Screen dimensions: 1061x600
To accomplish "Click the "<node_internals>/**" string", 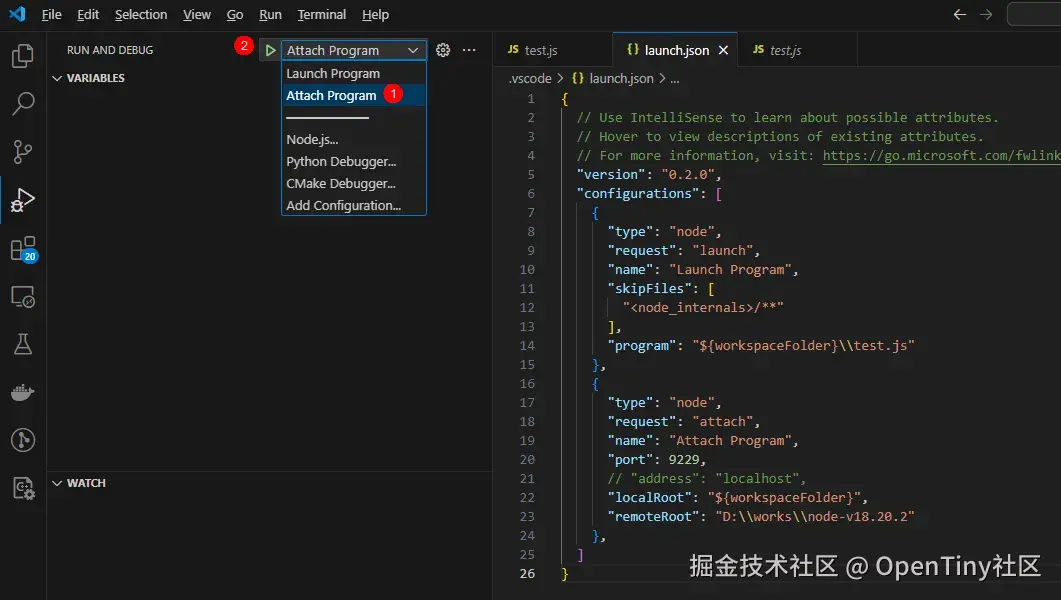I will [x=703, y=308].
